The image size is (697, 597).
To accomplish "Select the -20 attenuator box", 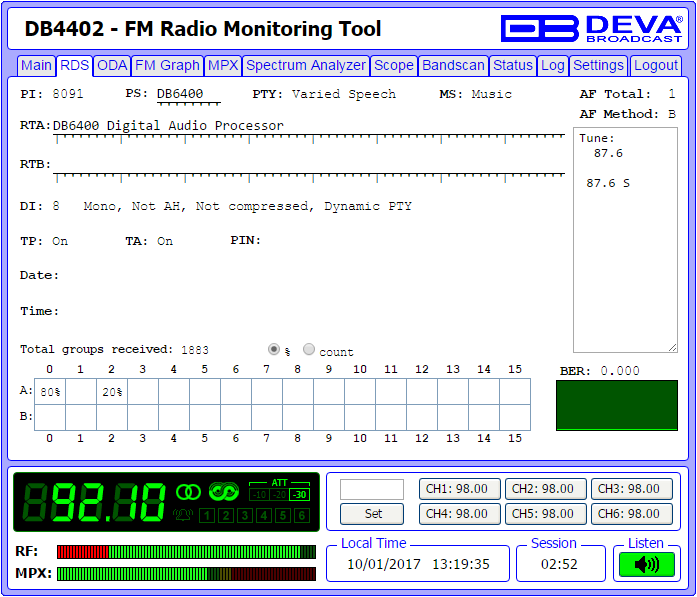I will click(x=279, y=494).
